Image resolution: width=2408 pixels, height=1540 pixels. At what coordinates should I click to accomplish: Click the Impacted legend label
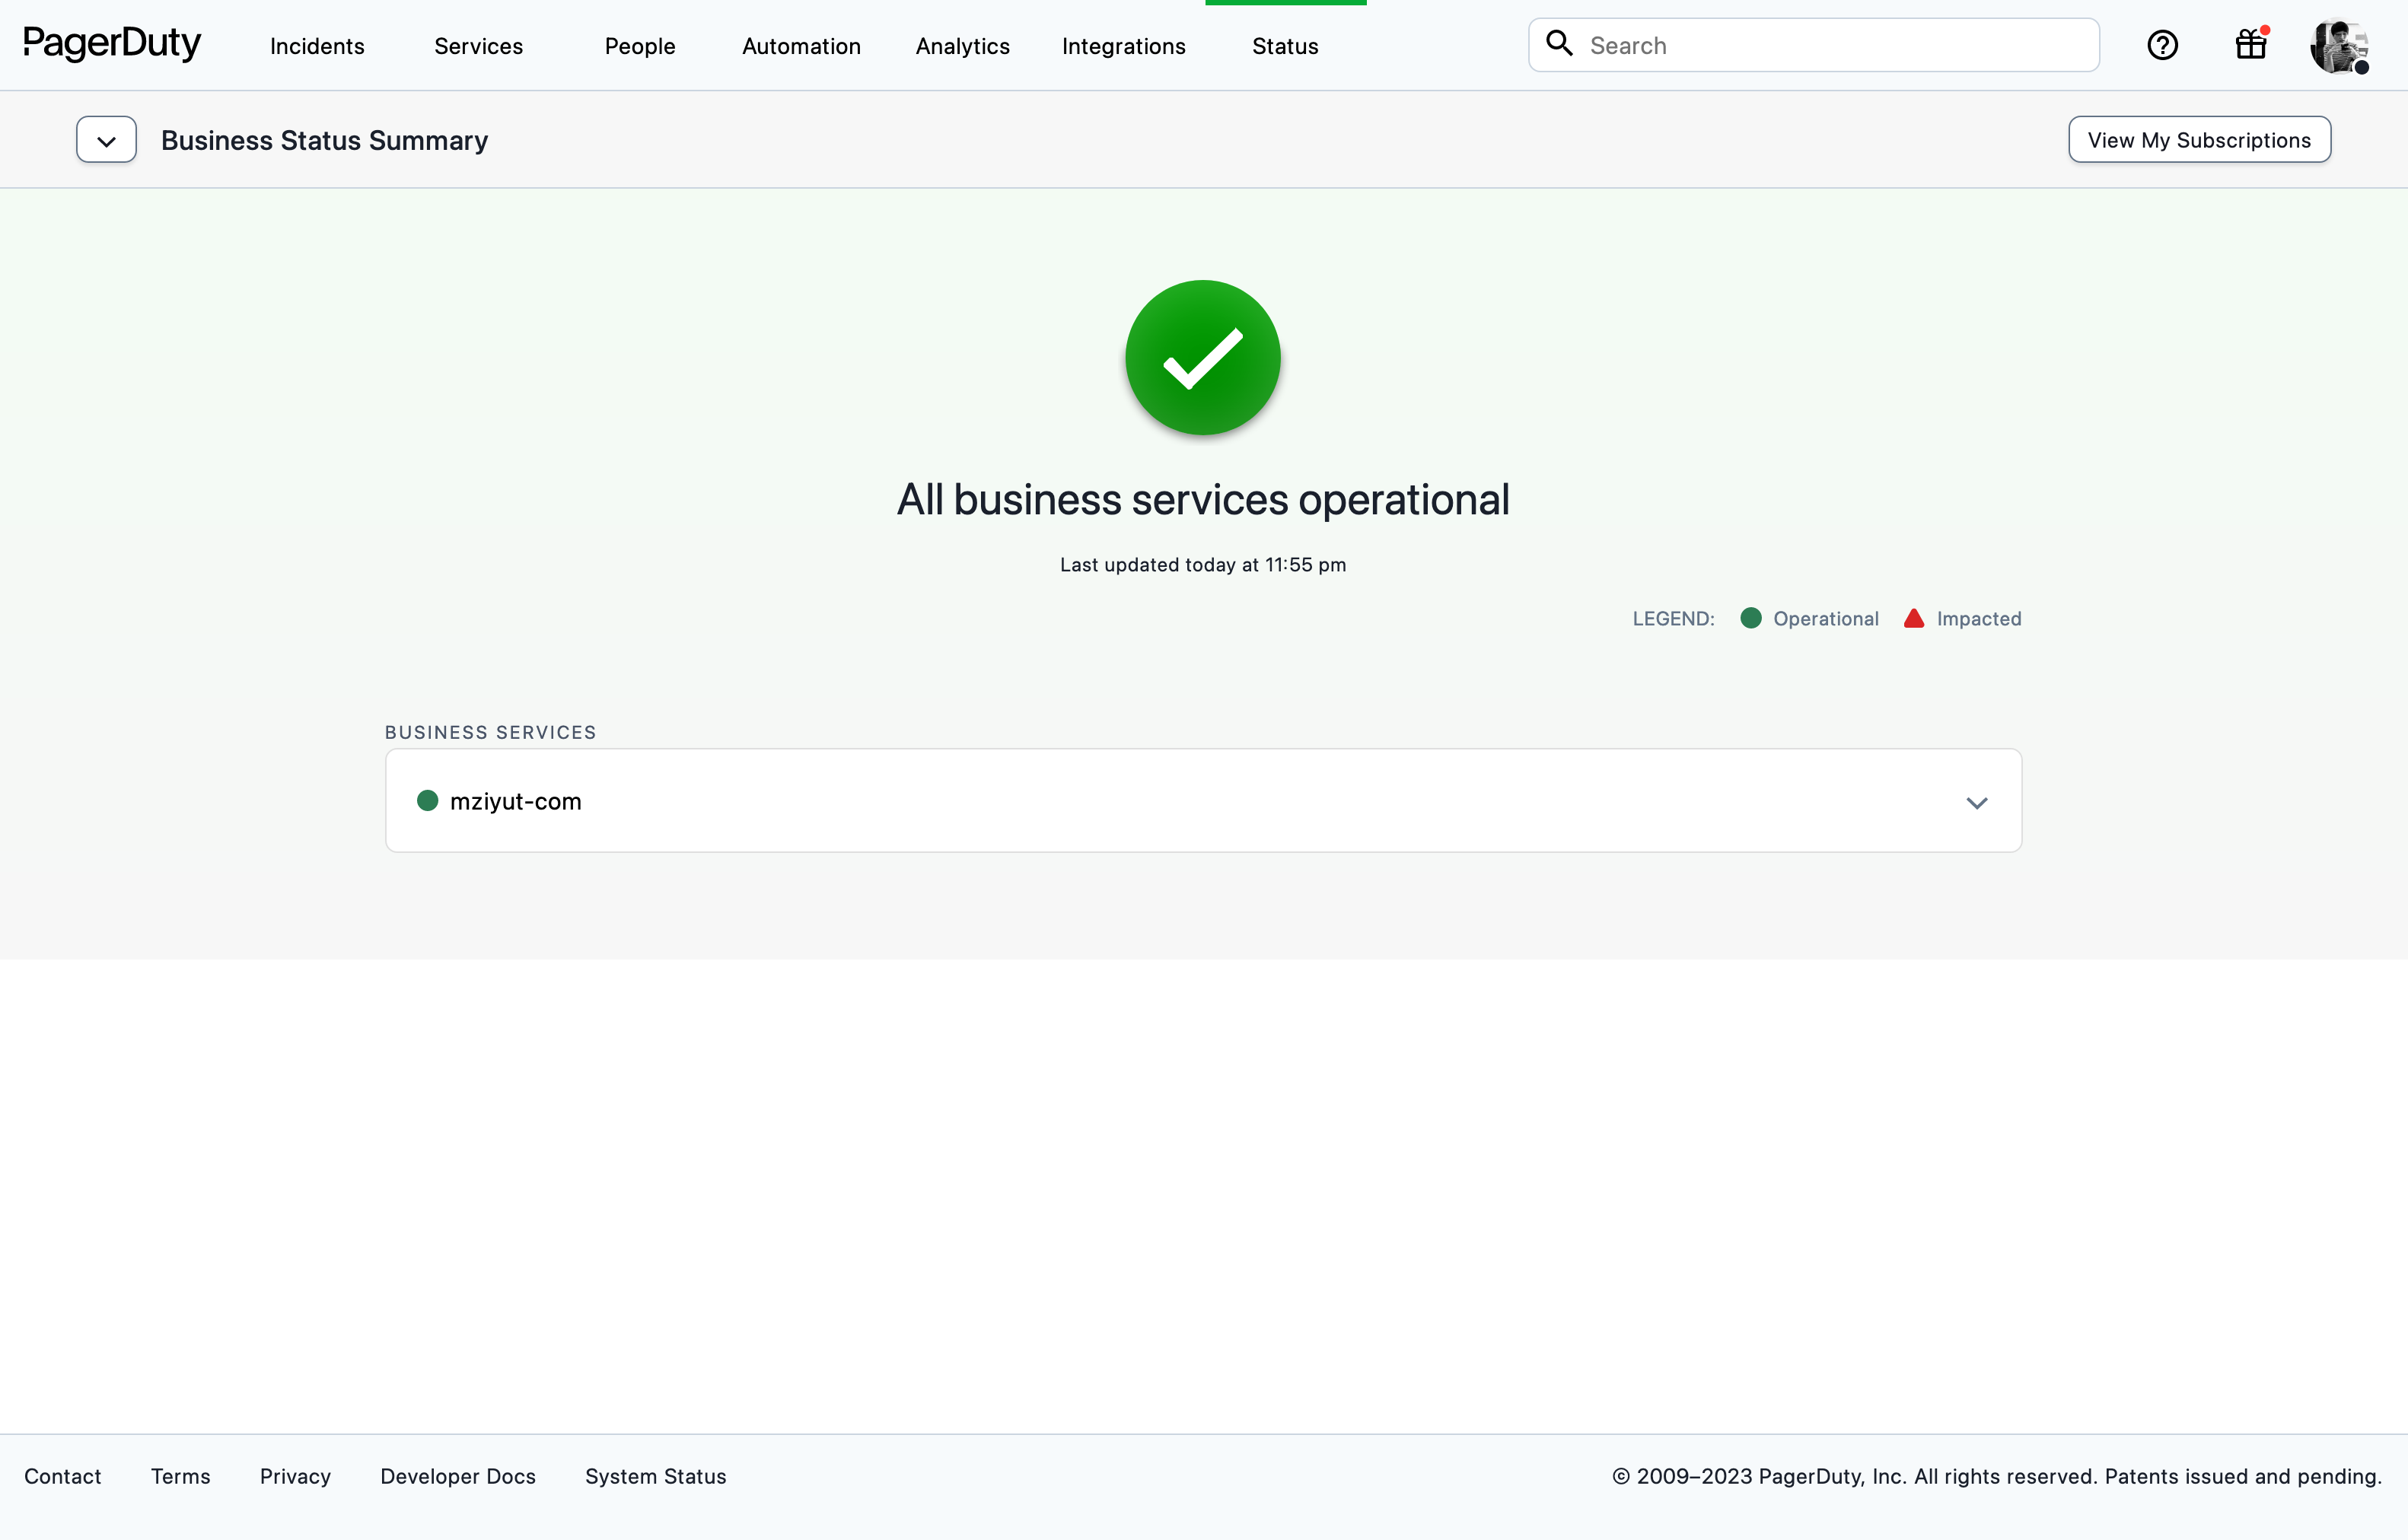(x=1978, y=619)
